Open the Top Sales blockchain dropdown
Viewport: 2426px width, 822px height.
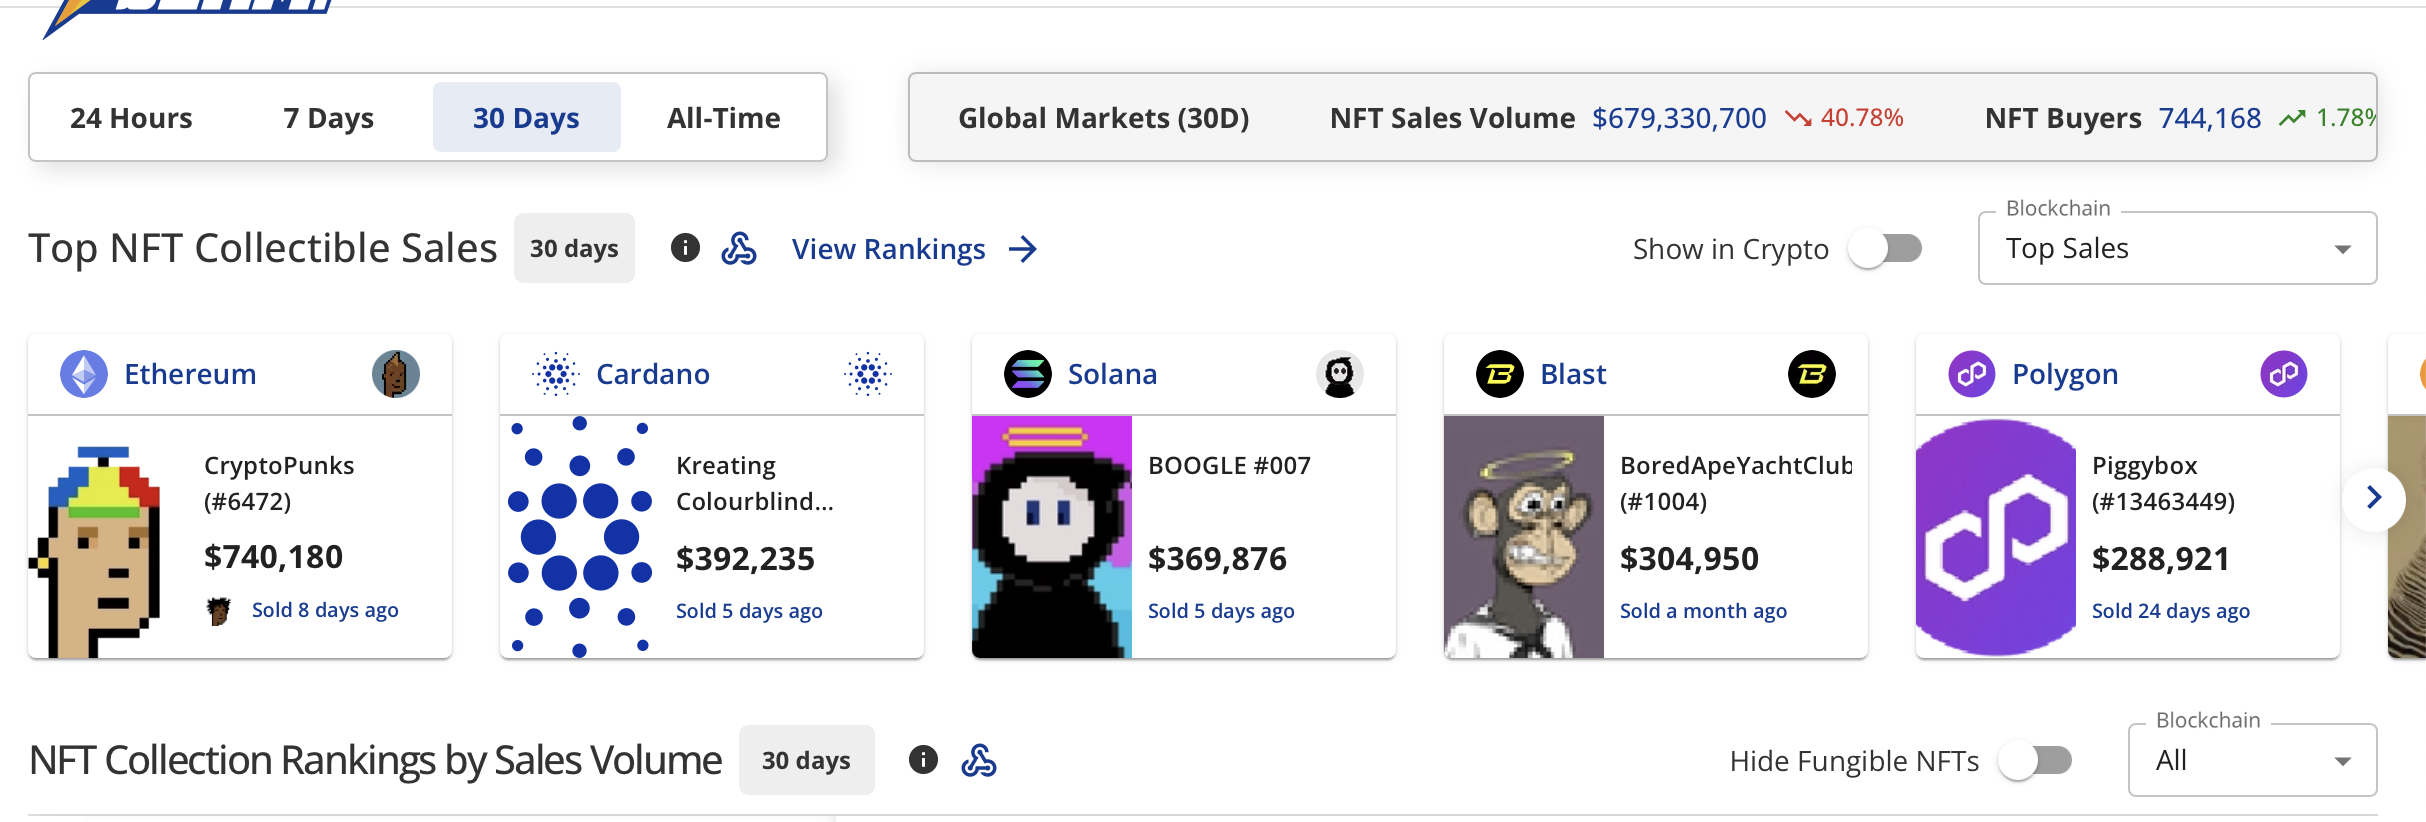[x=2177, y=248]
